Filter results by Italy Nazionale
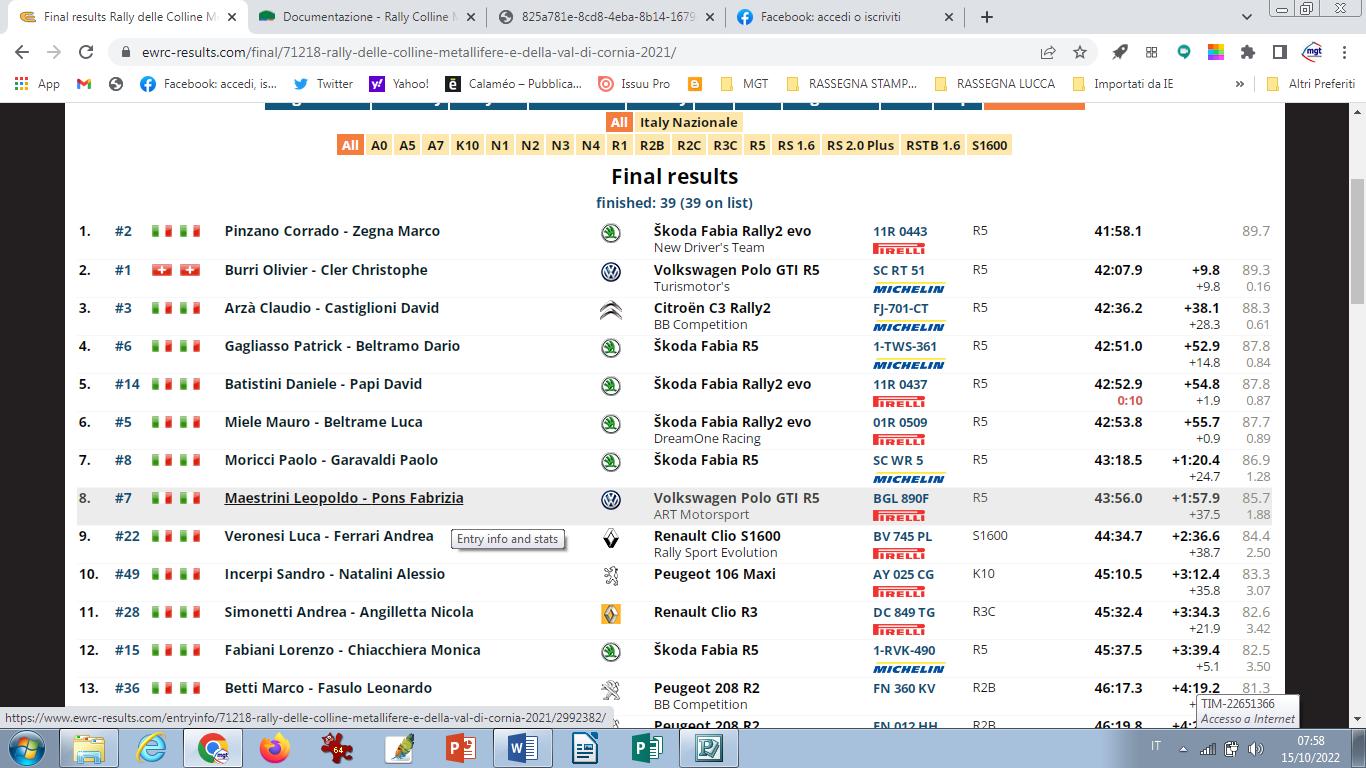 tap(689, 122)
